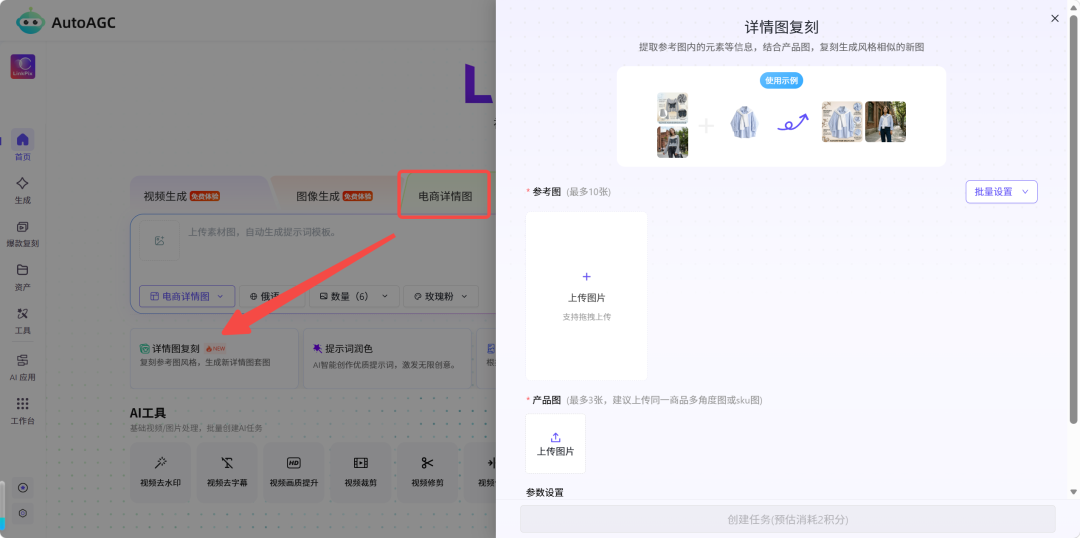Click the lowest round icon in sidebar
Viewport: 1080px width, 538px height.
(x=23, y=513)
